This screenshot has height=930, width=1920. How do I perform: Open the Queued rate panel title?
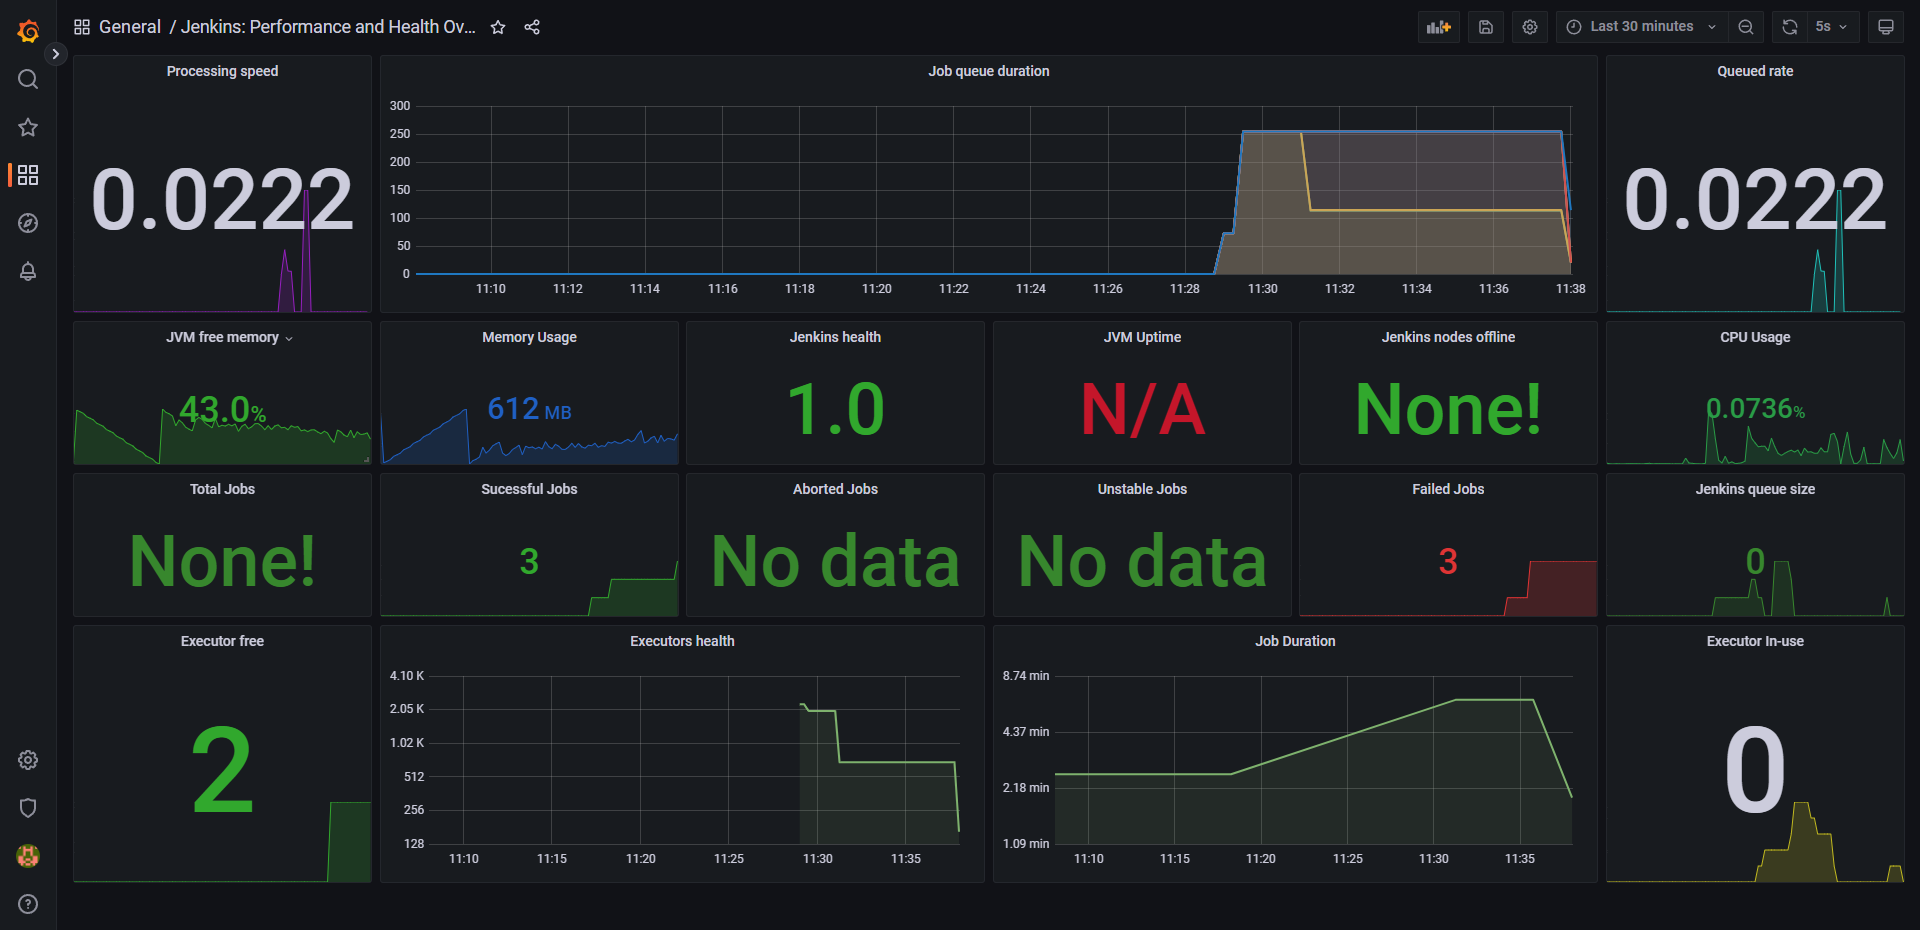[x=1755, y=71]
